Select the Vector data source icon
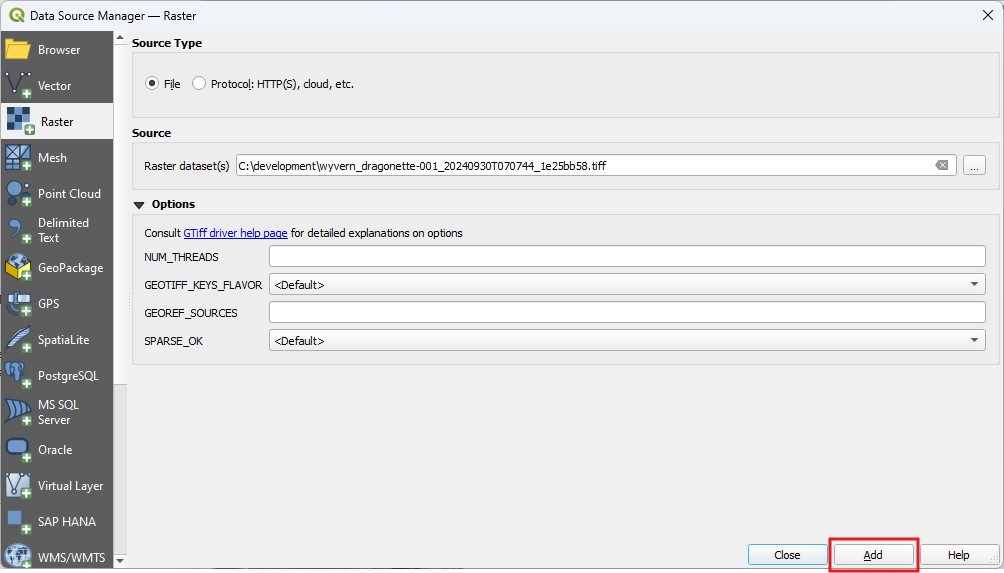1004x573 pixels. [x=19, y=86]
